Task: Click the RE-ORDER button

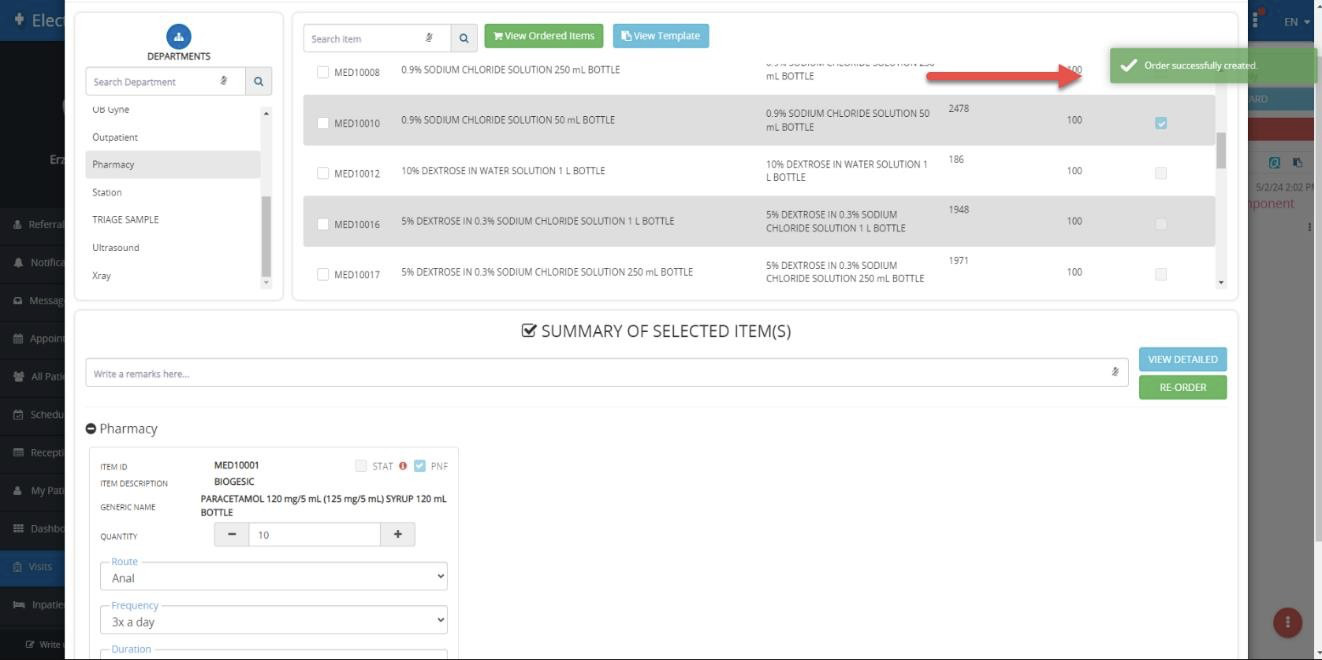Action: point(1182,388)
